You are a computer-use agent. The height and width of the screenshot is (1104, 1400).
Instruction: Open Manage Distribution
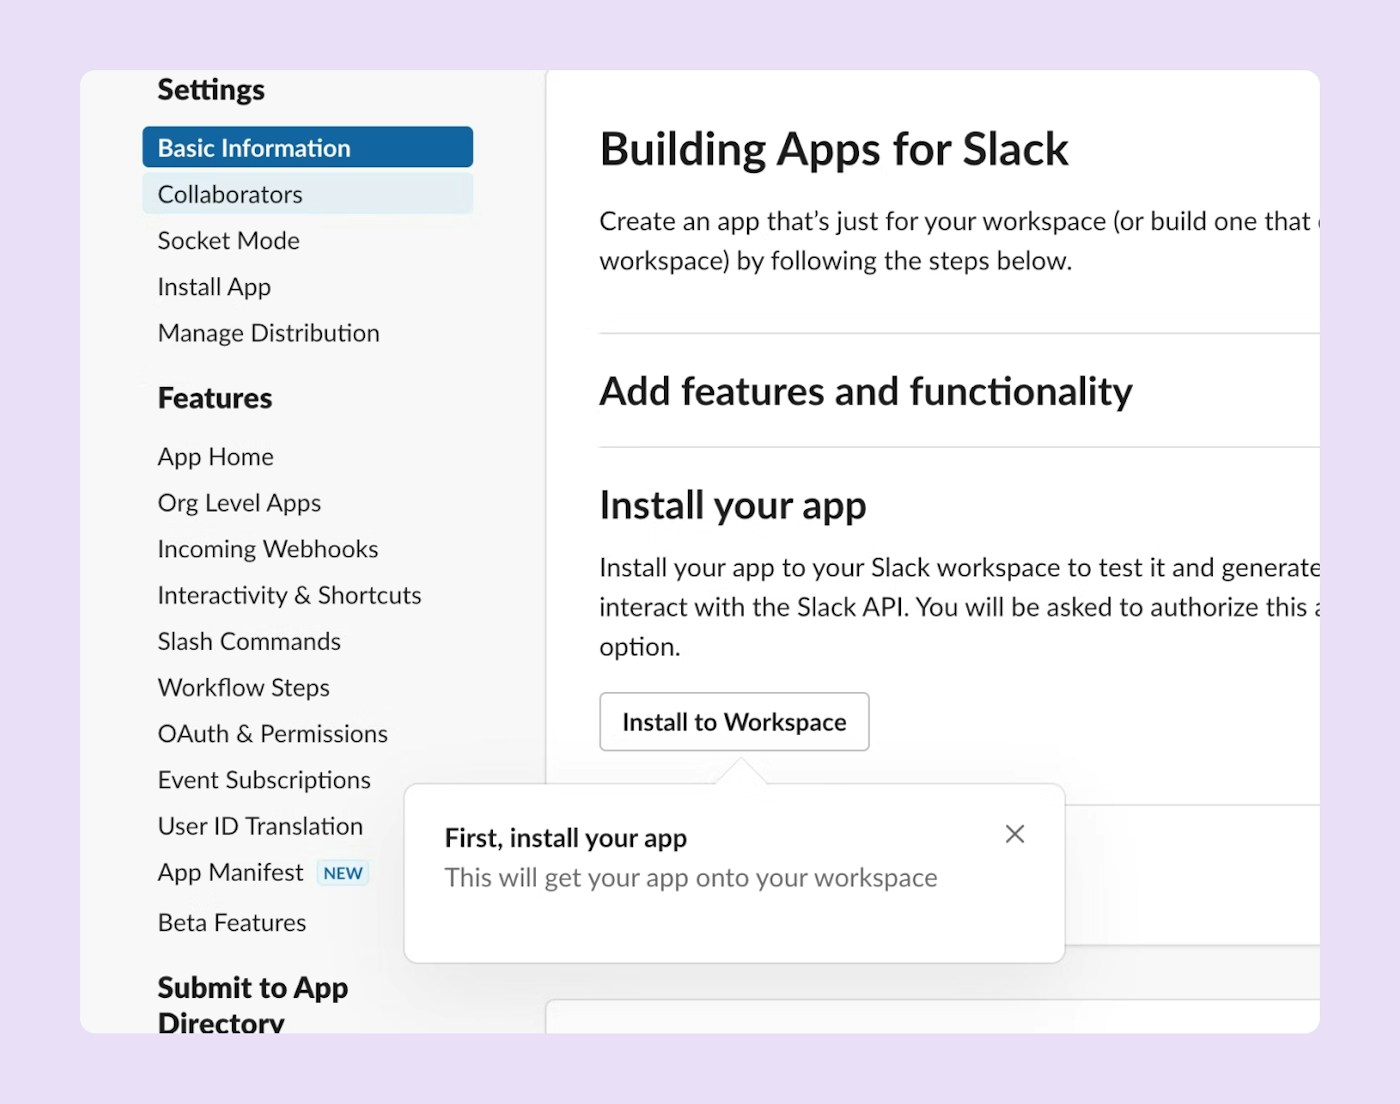(x=268, y=333)
